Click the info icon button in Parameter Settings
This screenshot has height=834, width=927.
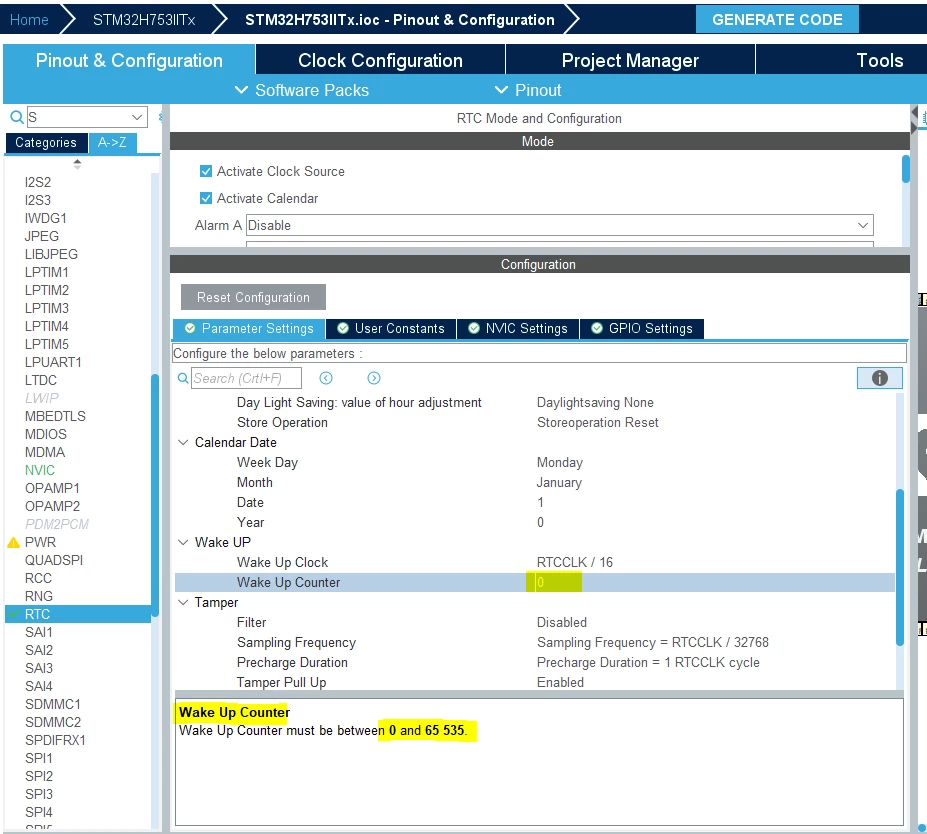click(879, 378)
